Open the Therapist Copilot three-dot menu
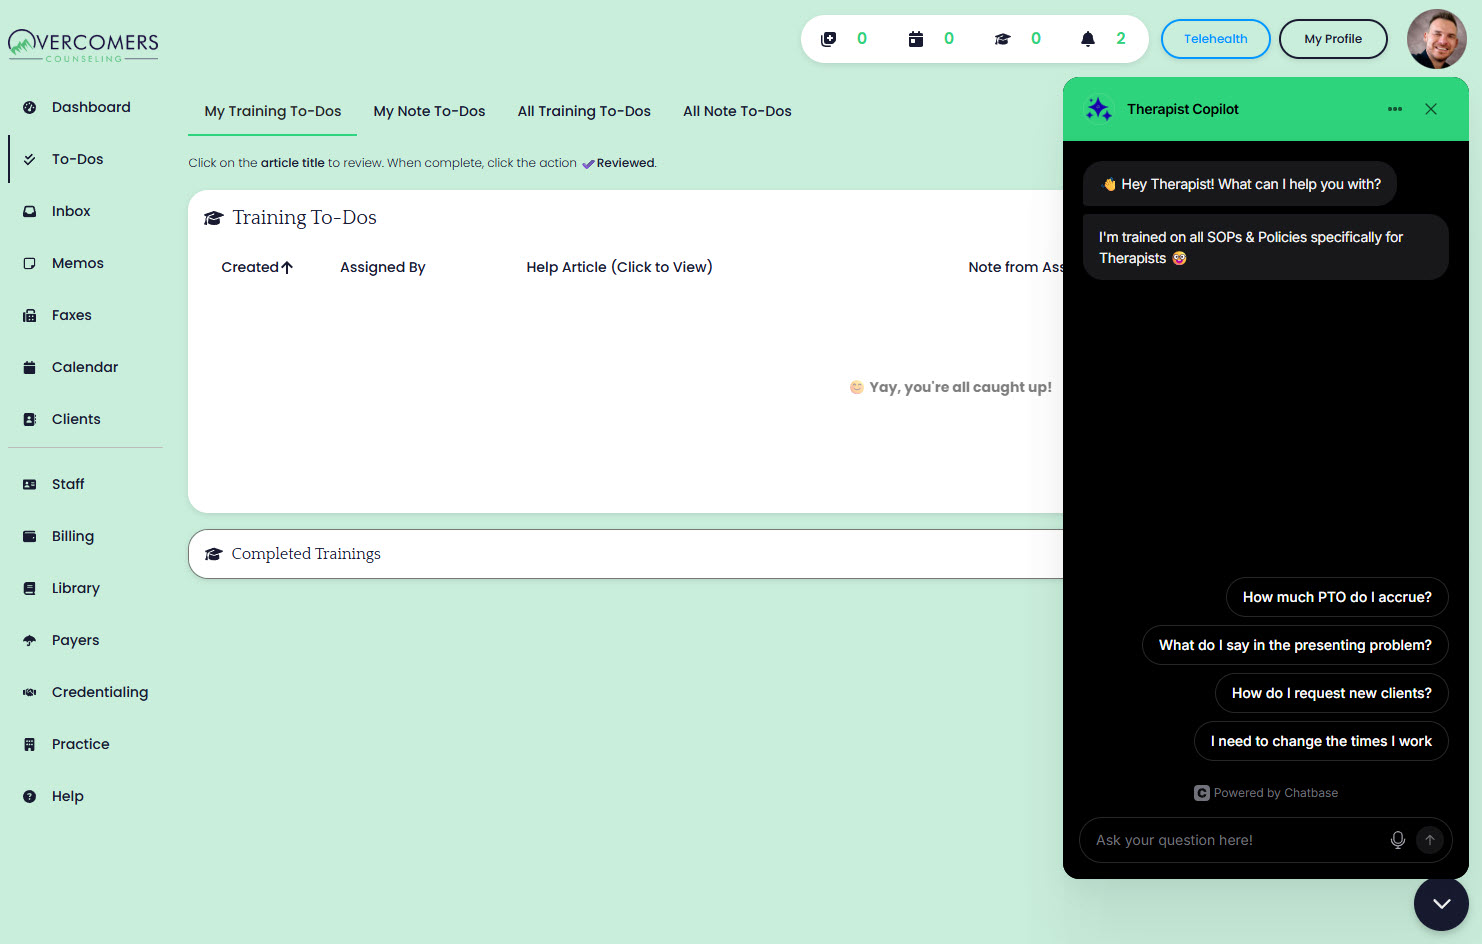Viewport: 1482px width, 944px height. click(1395, 109)
